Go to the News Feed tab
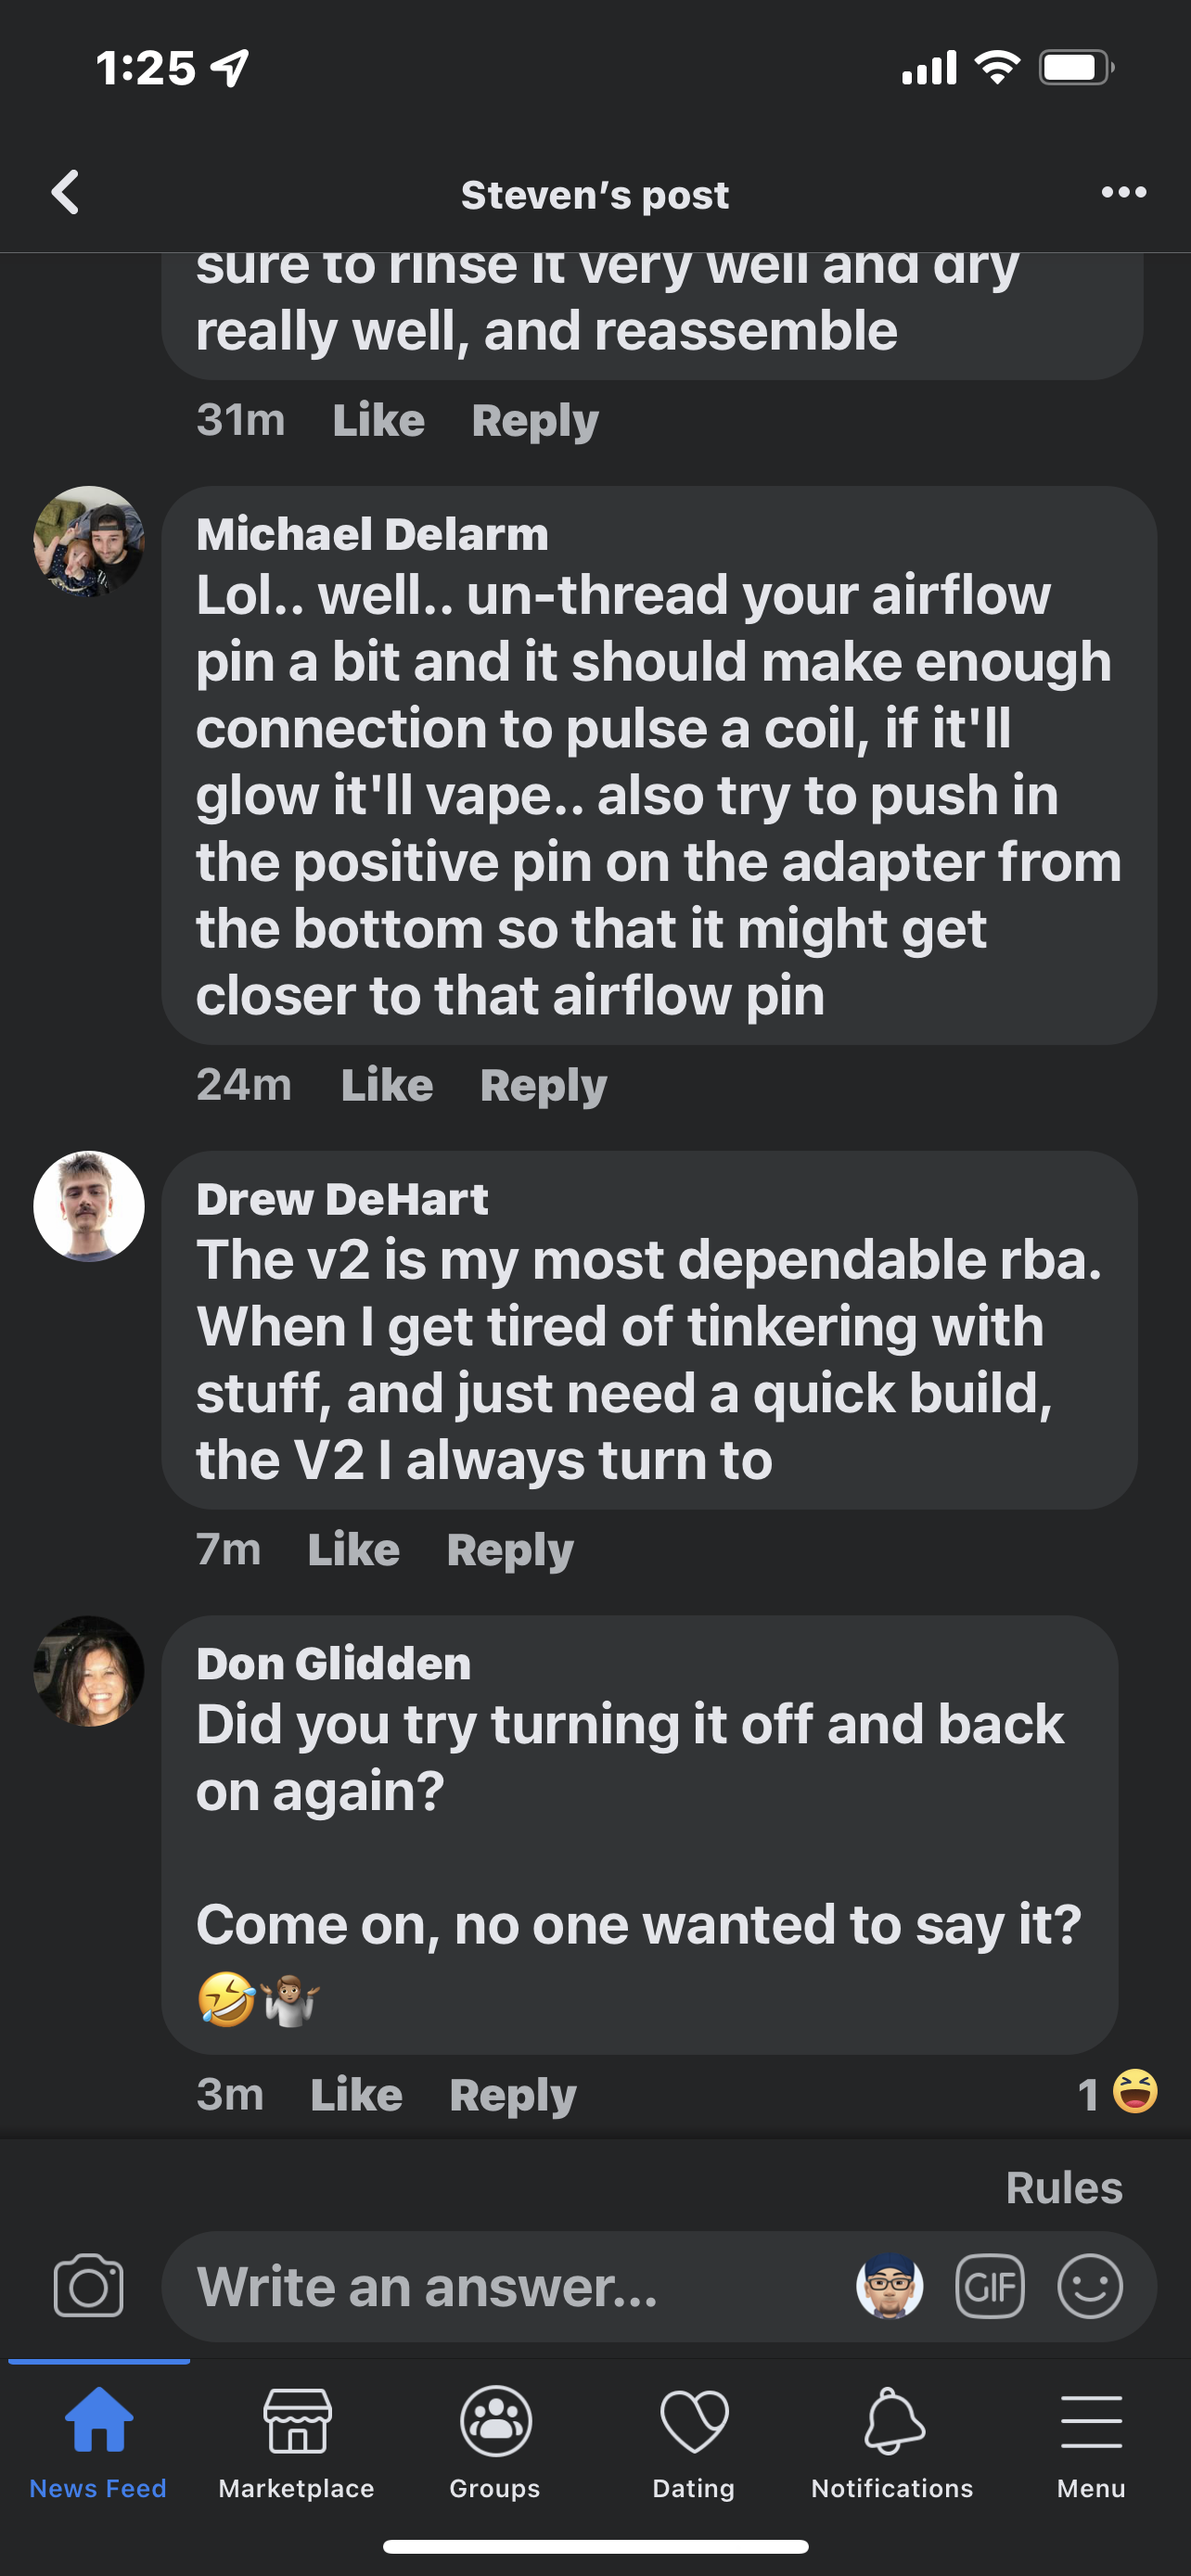Viewport: 1191px width, 2576px height. tap(98, 2442)
